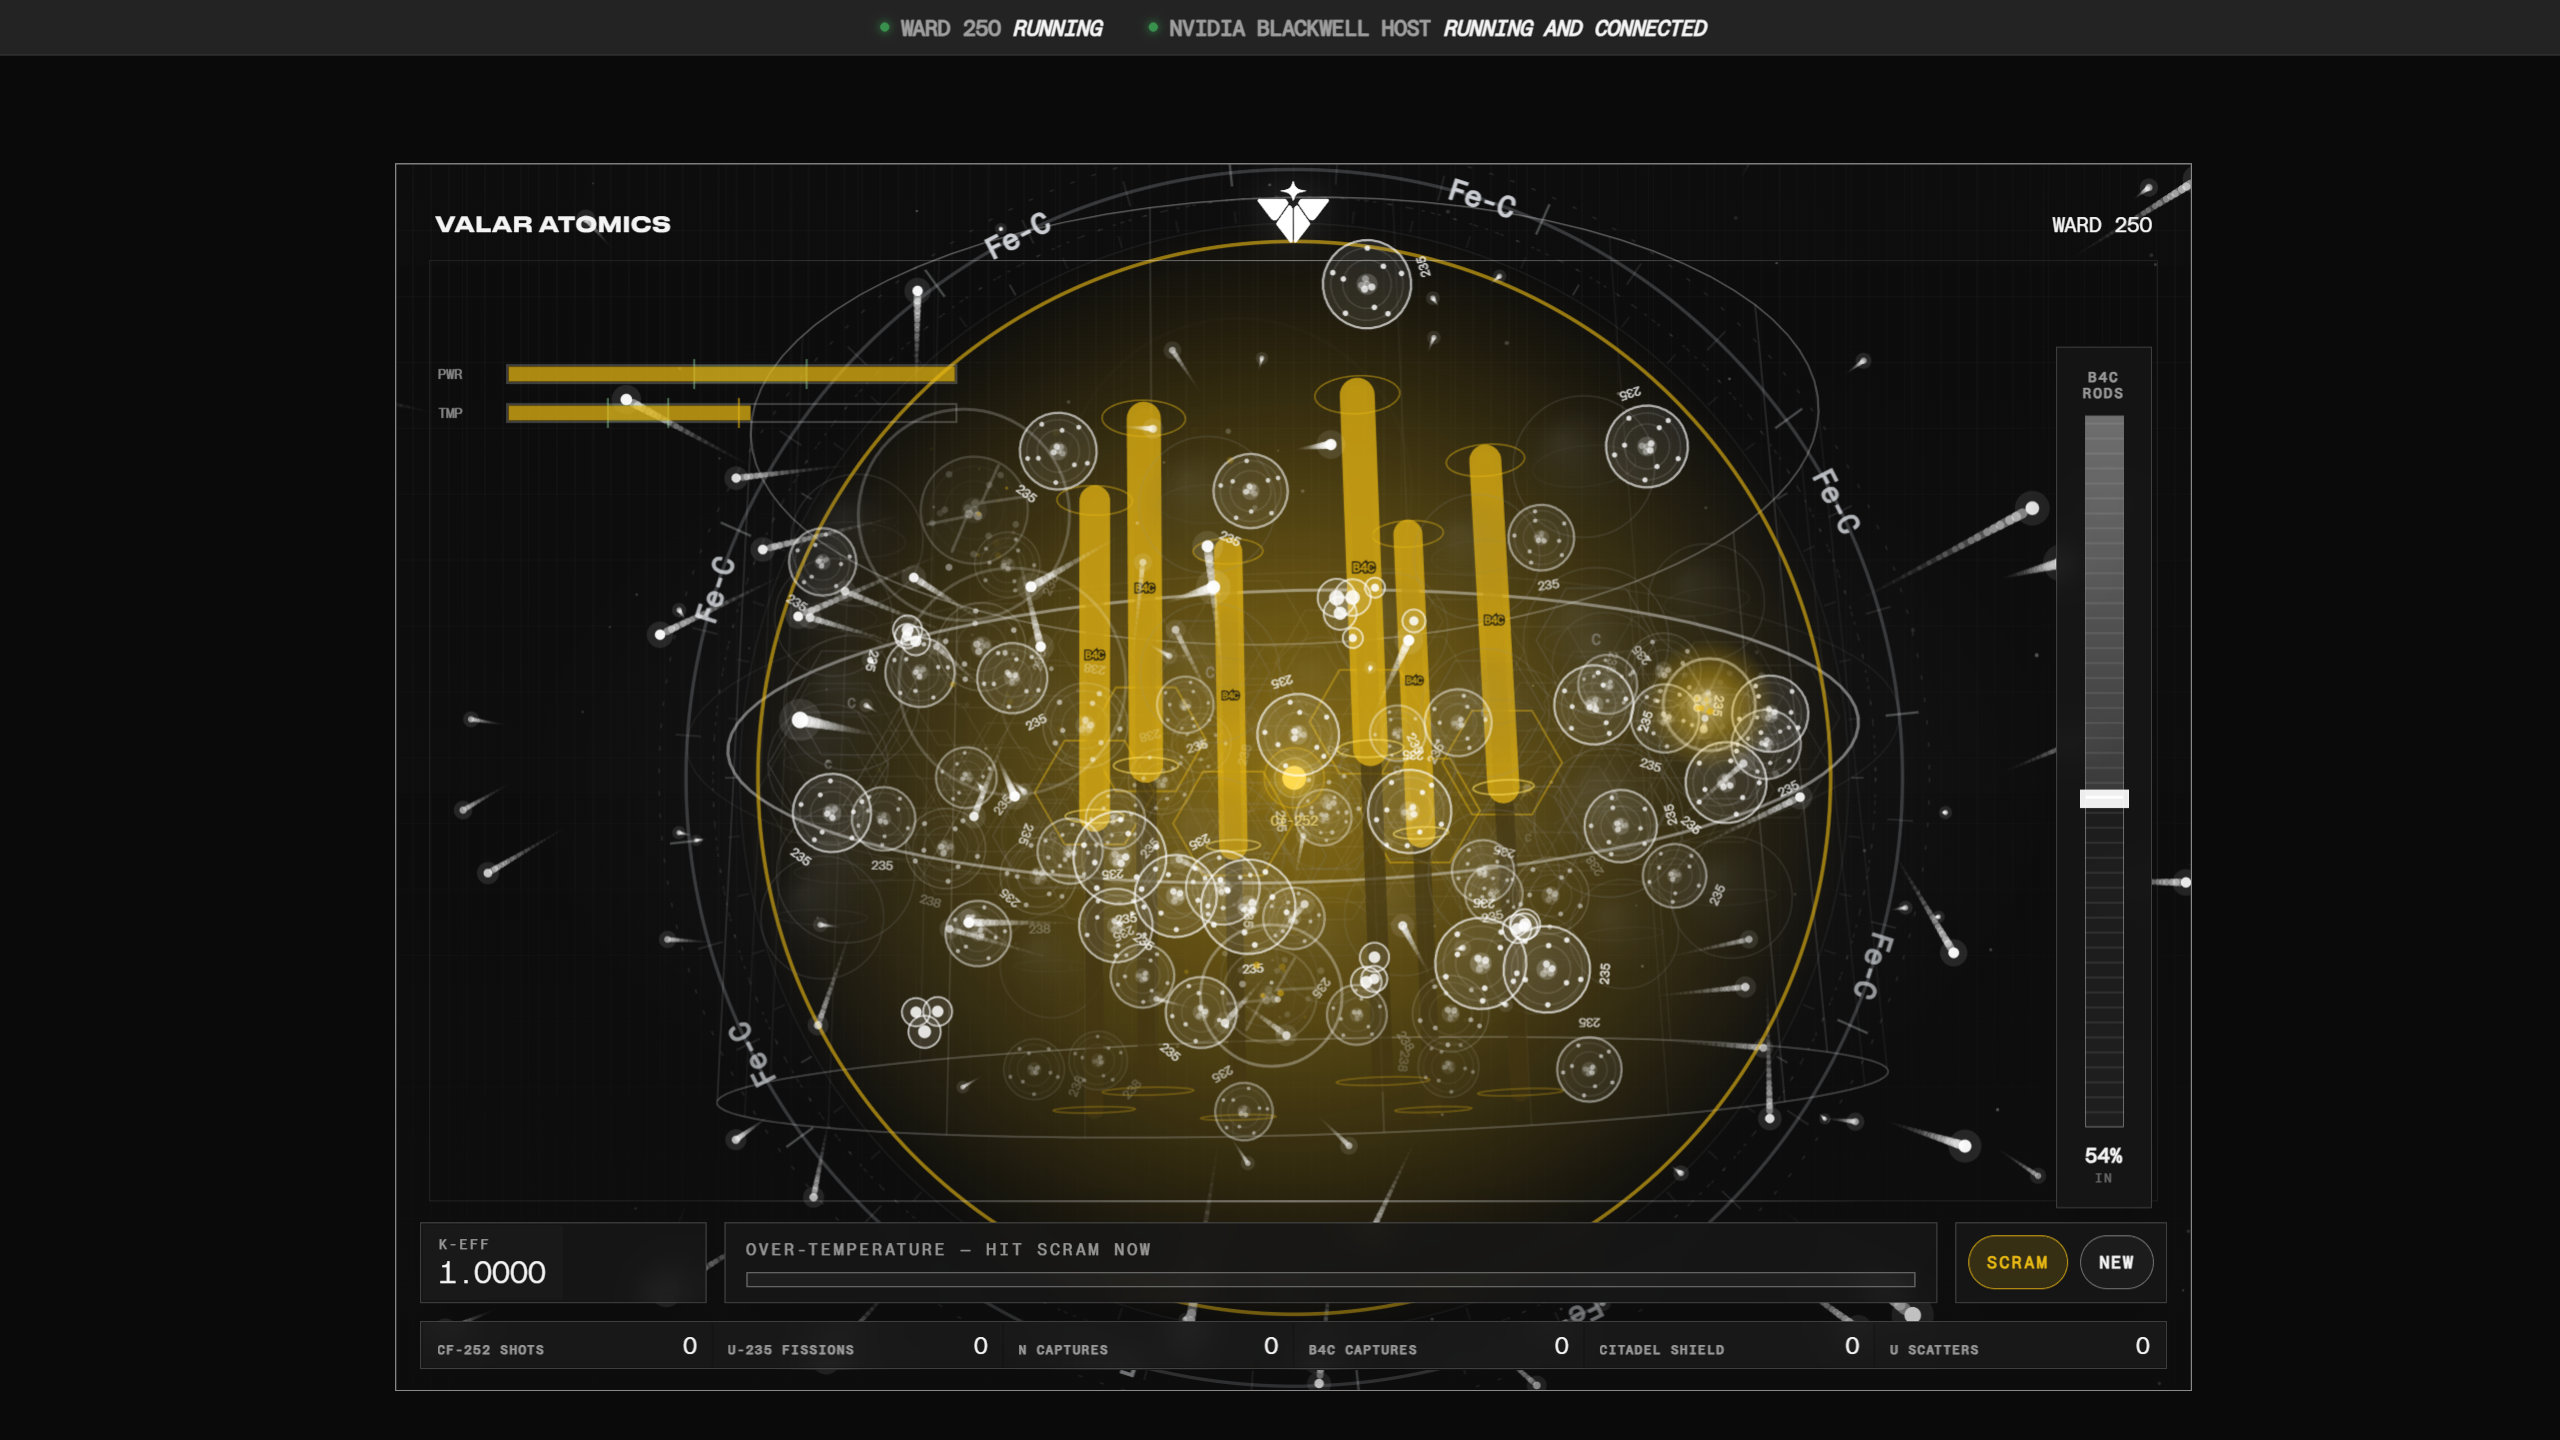Click the B4C CAPTURES counter

click(1438, 1347)
